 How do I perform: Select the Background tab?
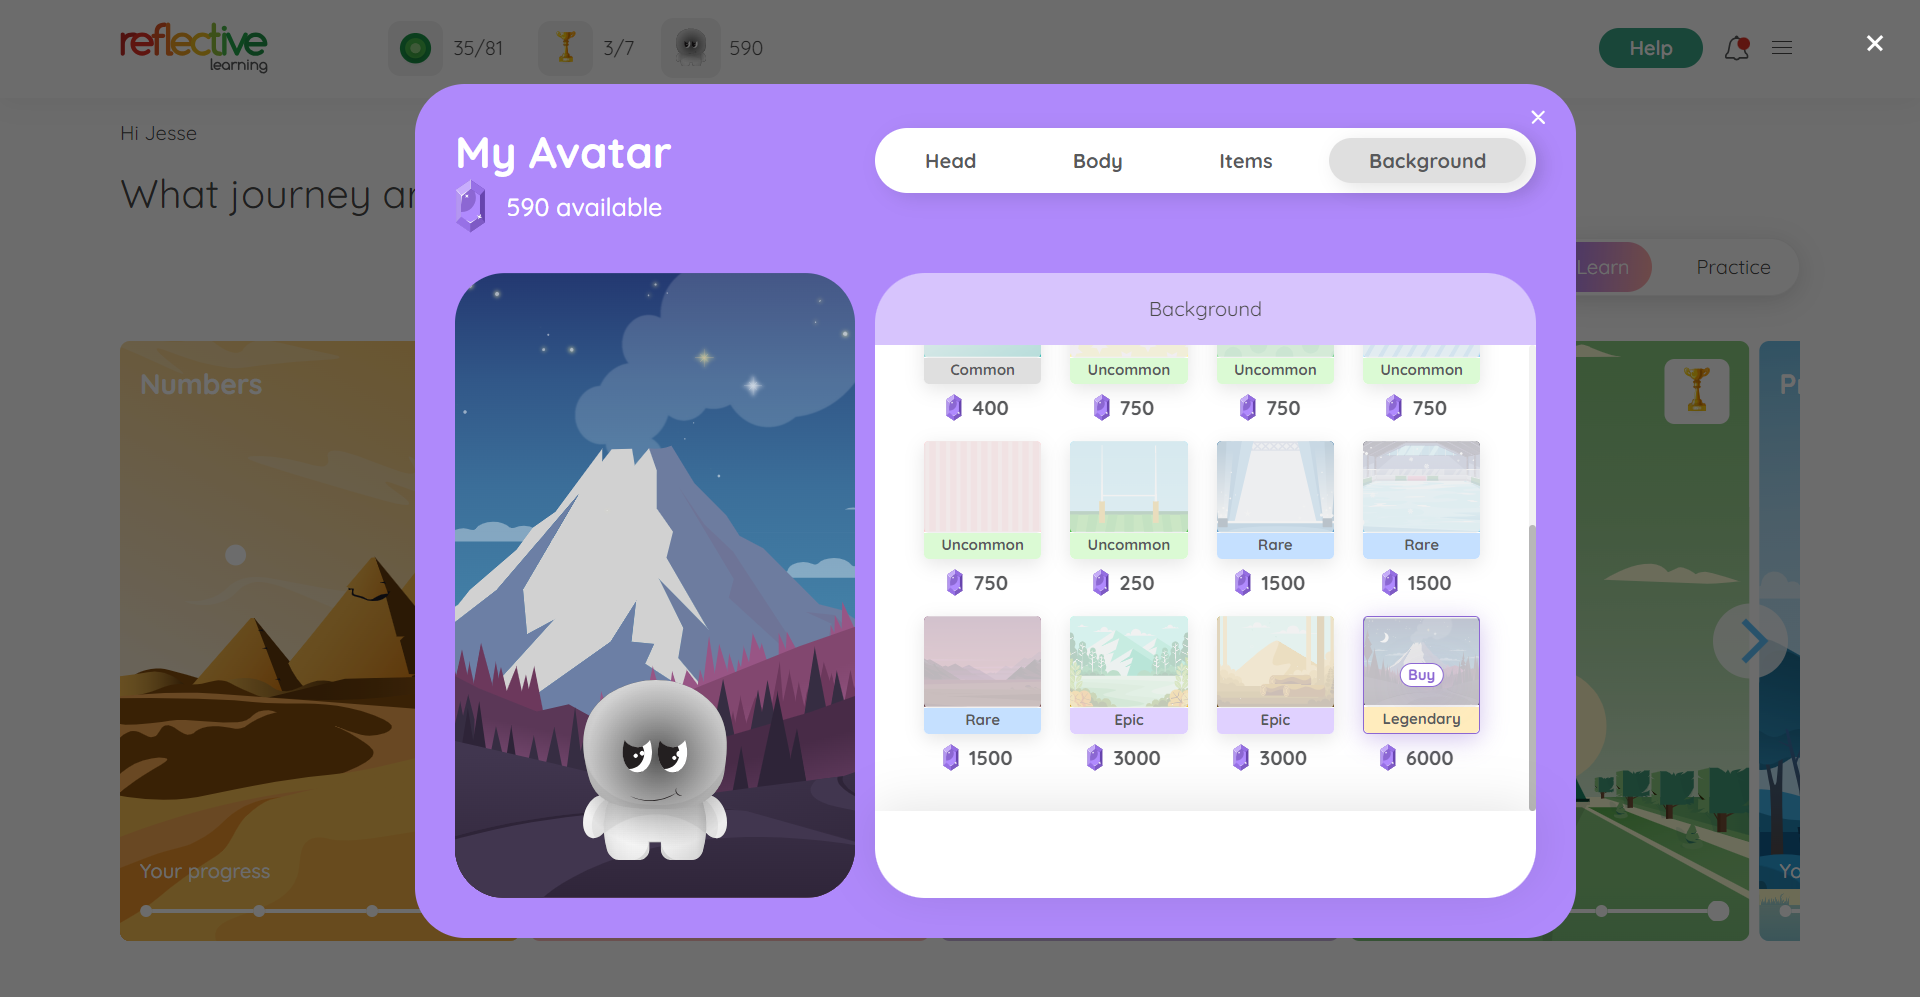point(1427,161)
